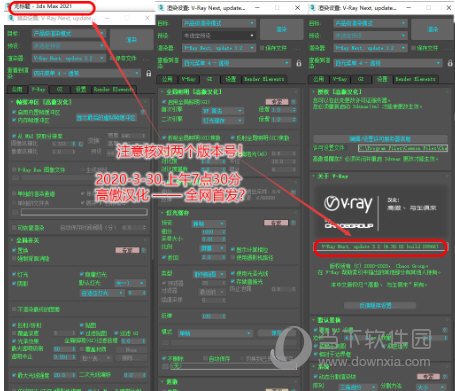This screenshot has width=455, height=391.
Task: Collapse 灯光缓存 rollout in middle window
Action: 162,213
